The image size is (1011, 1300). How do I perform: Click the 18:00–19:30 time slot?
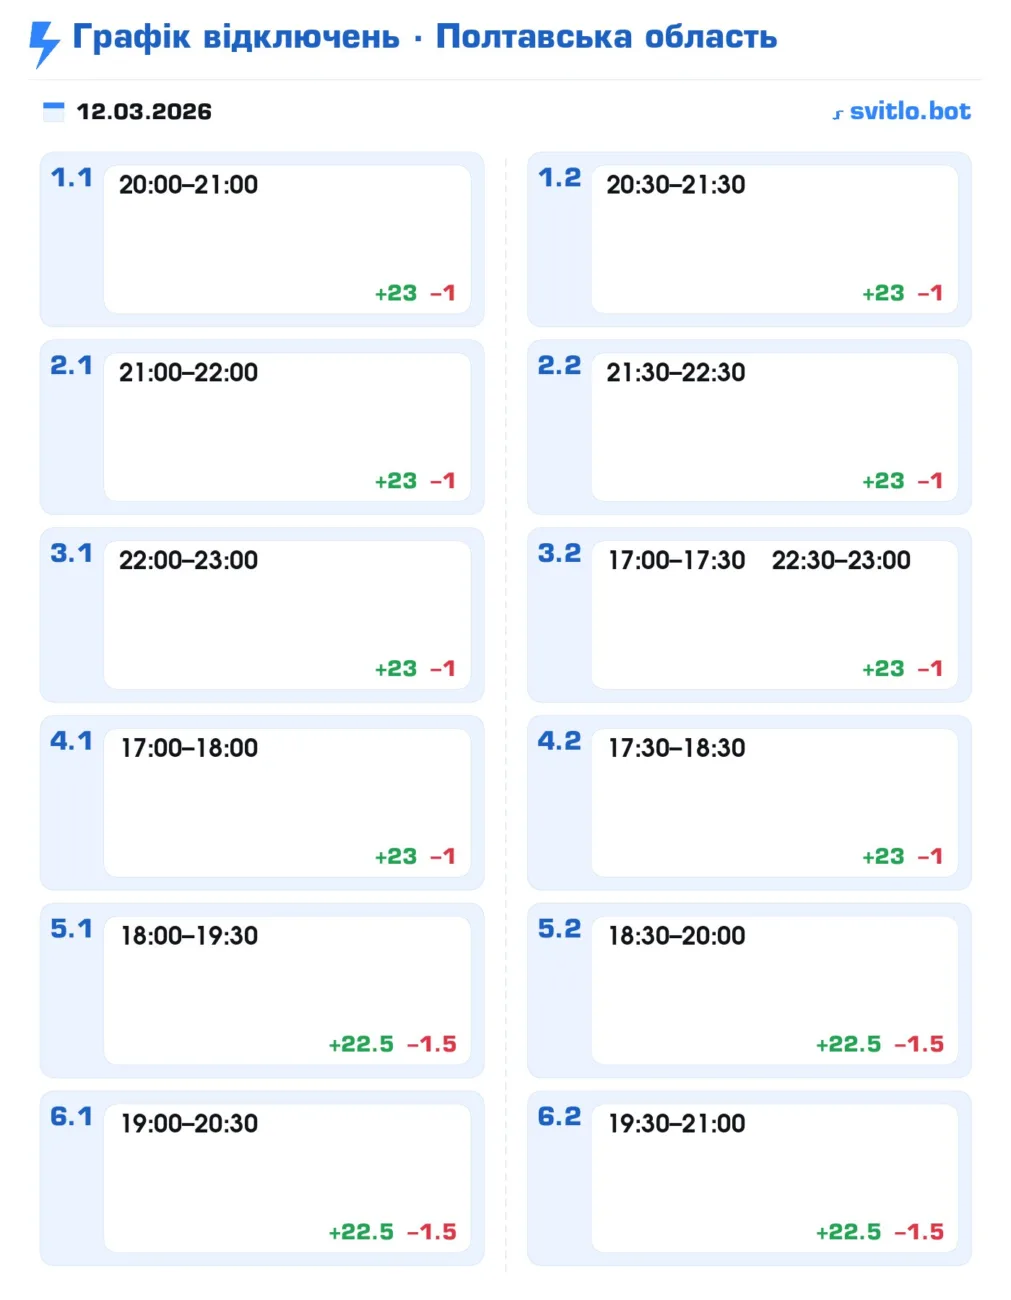189,936
